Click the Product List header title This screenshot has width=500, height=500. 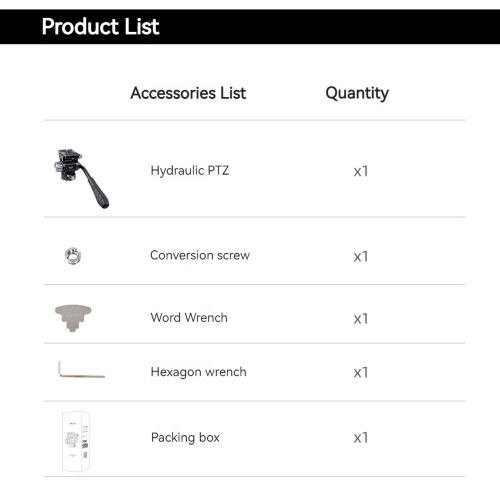pos(100,27)
